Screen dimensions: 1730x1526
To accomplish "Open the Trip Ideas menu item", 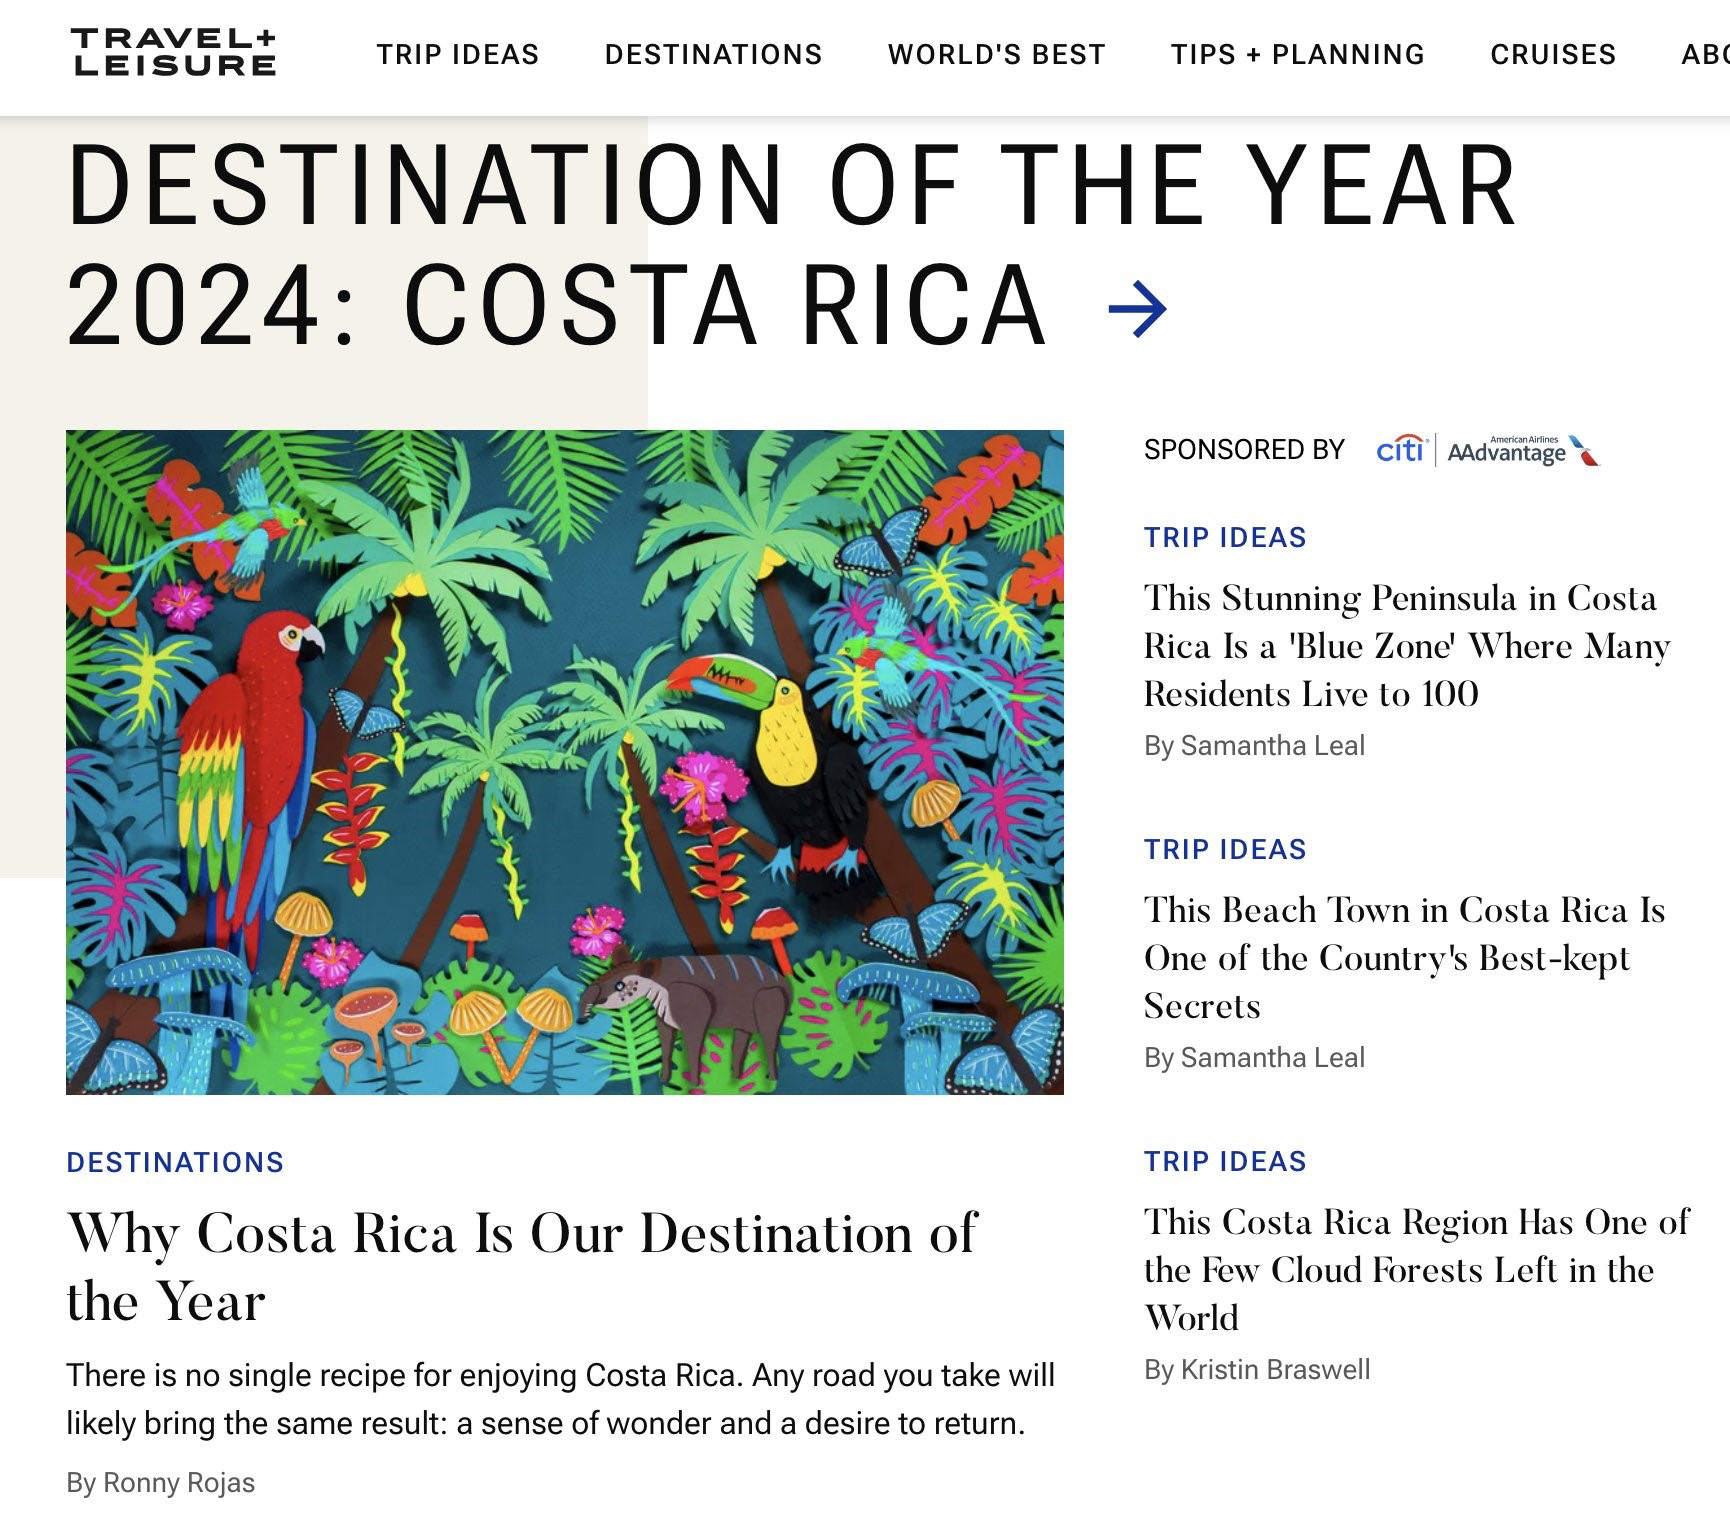I will coord(458,54).
